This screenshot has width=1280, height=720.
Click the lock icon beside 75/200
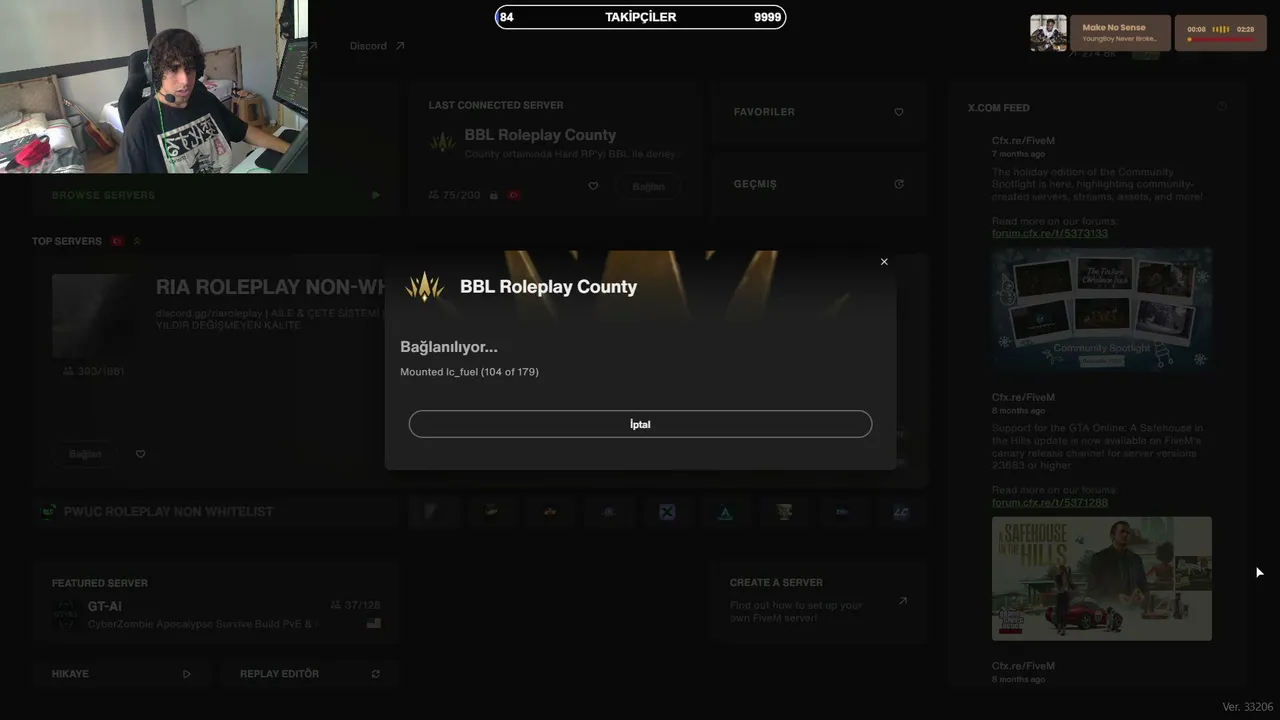pyautogui.click(x=493, y=195)
